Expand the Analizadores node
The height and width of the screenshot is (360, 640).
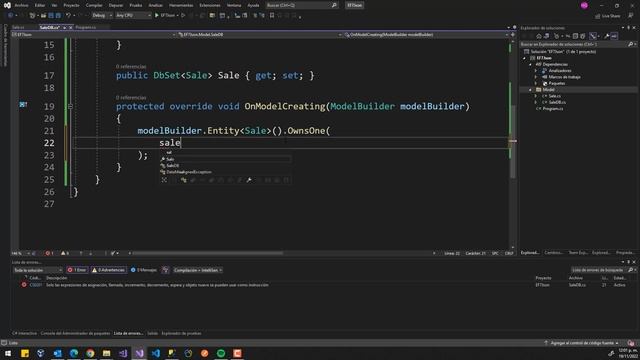[x=536, y=71]
